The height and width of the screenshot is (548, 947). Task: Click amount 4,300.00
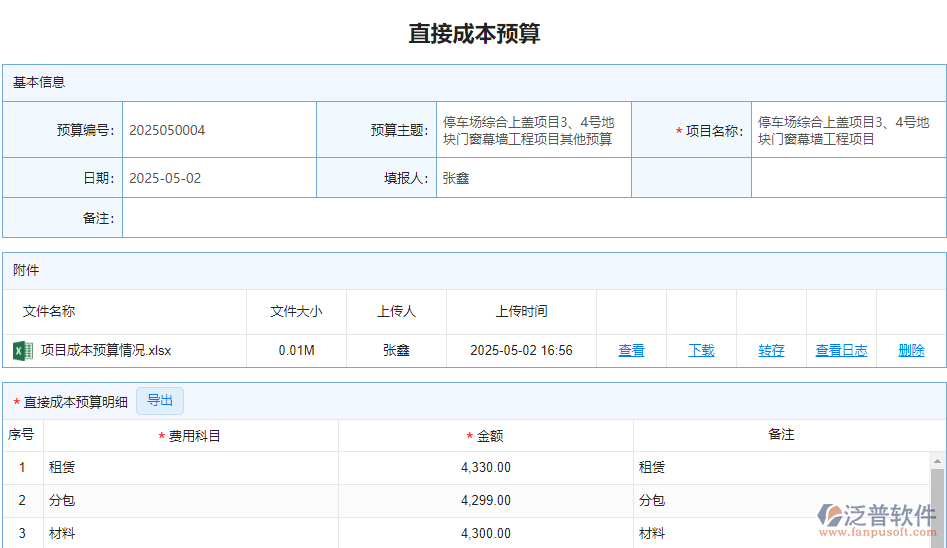click(486, 533)
